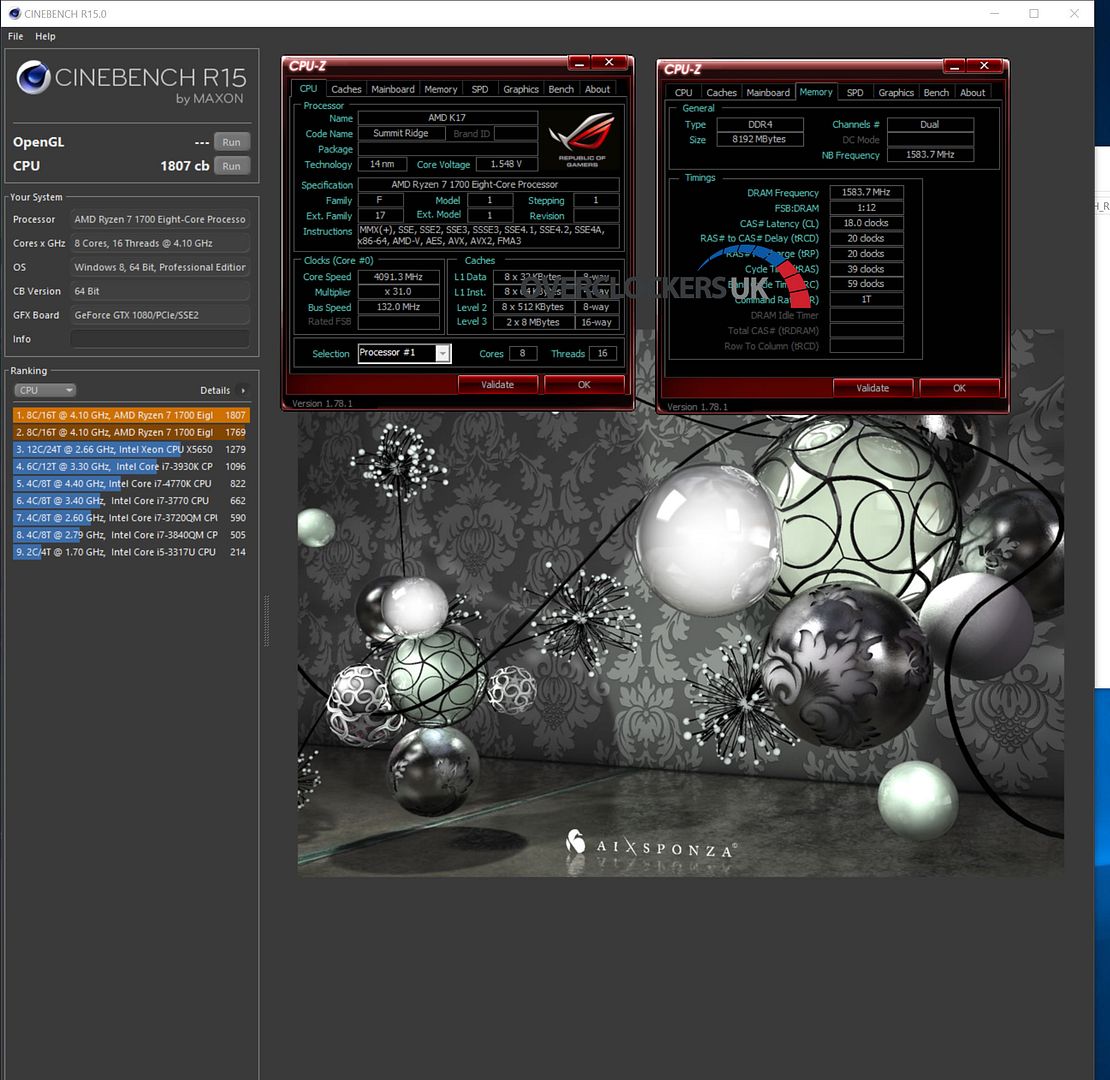Click the Core Speed 4091.3 MHz value
This screenshot has width=1110, height=1080.
point(399,277)
